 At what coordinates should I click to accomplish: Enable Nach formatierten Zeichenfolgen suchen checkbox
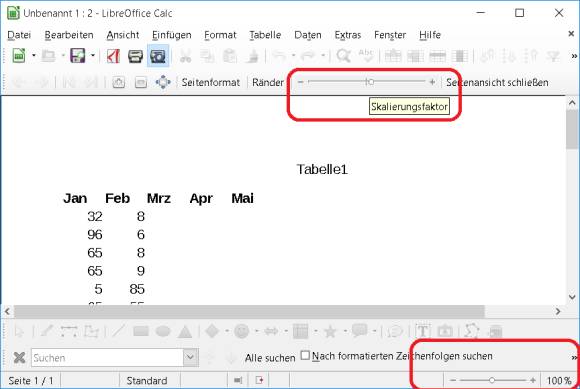pos(305,355)
